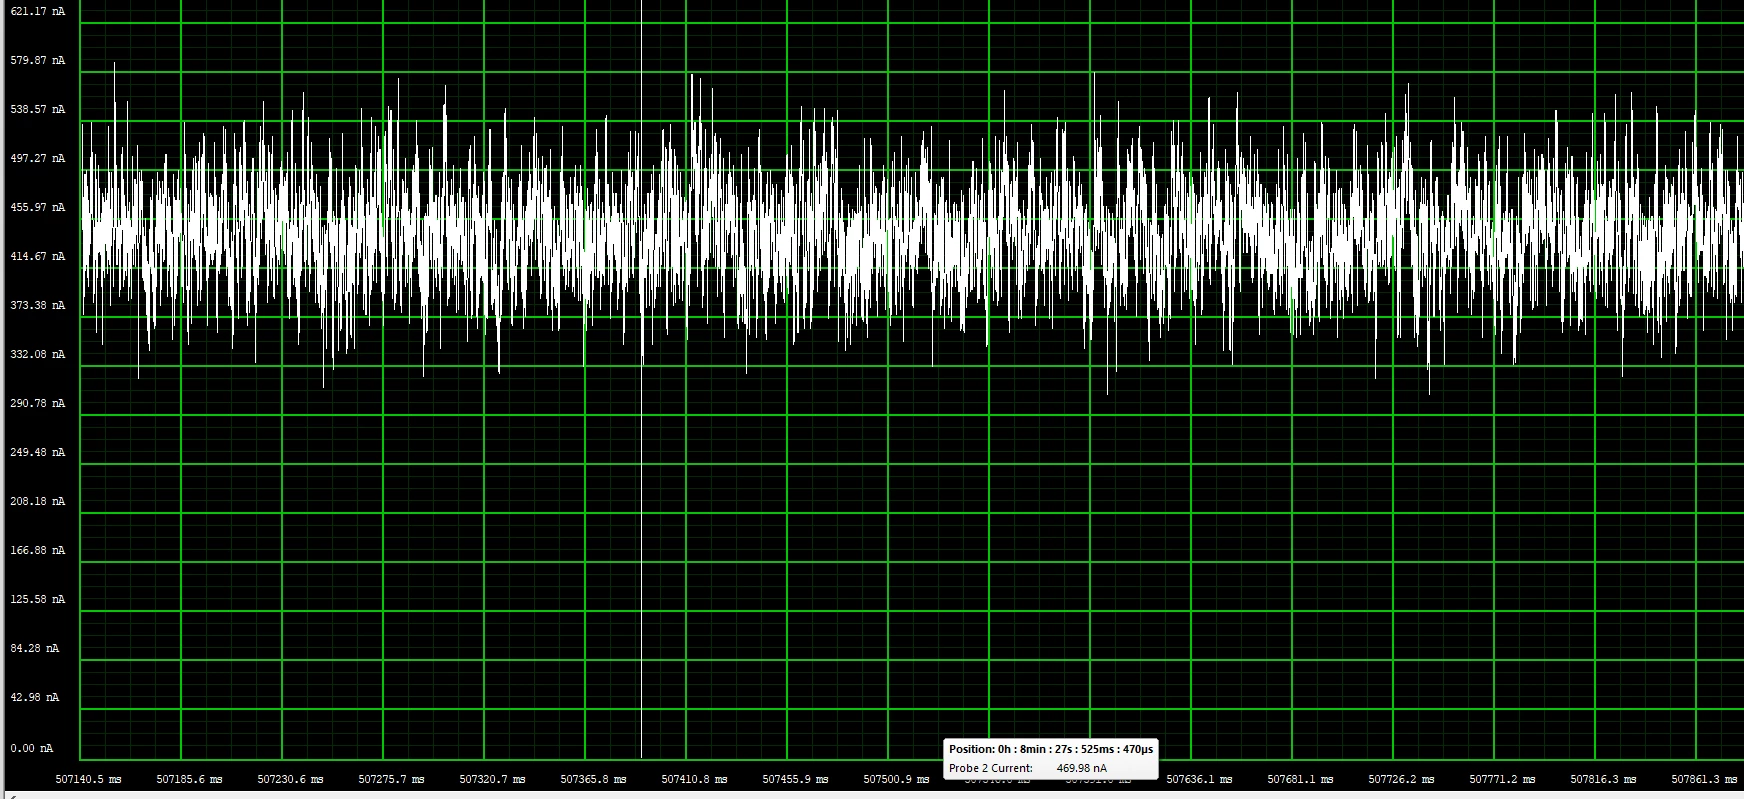Select the 507861.3 ms time label
This screenshot has height=799, width=1744.
pyautogui.click(x=1704, y=779)
